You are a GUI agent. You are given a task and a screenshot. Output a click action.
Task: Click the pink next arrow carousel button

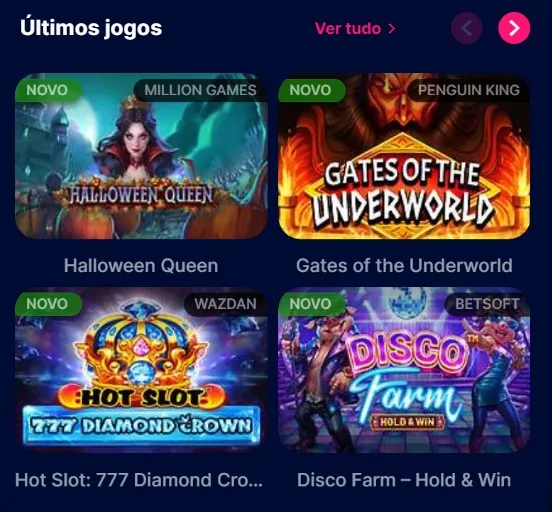(514, 28)
